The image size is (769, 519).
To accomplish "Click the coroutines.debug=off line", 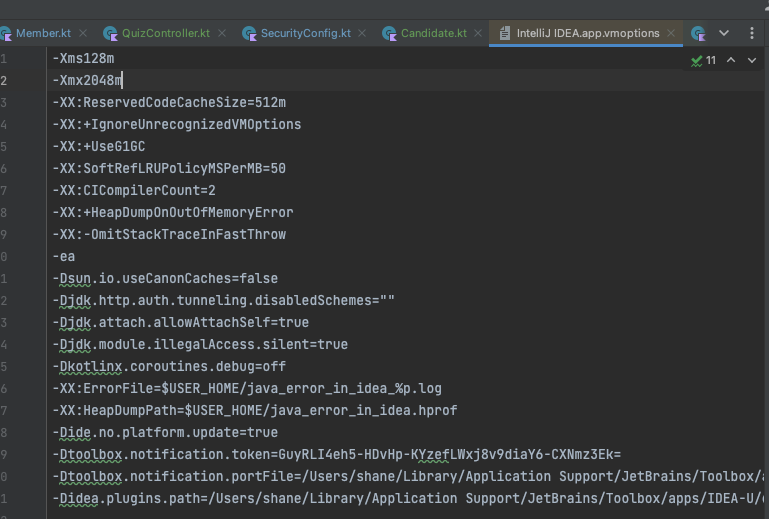I will click(x=169, y=366).
